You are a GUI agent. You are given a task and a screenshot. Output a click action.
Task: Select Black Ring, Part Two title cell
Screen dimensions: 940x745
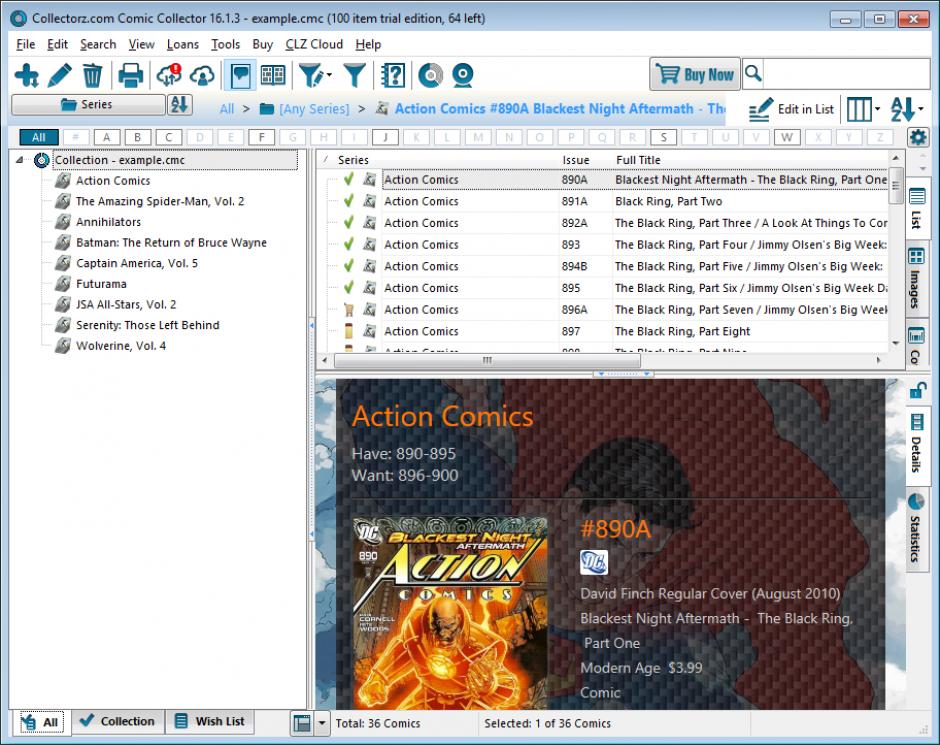click(x=668, y=201)
